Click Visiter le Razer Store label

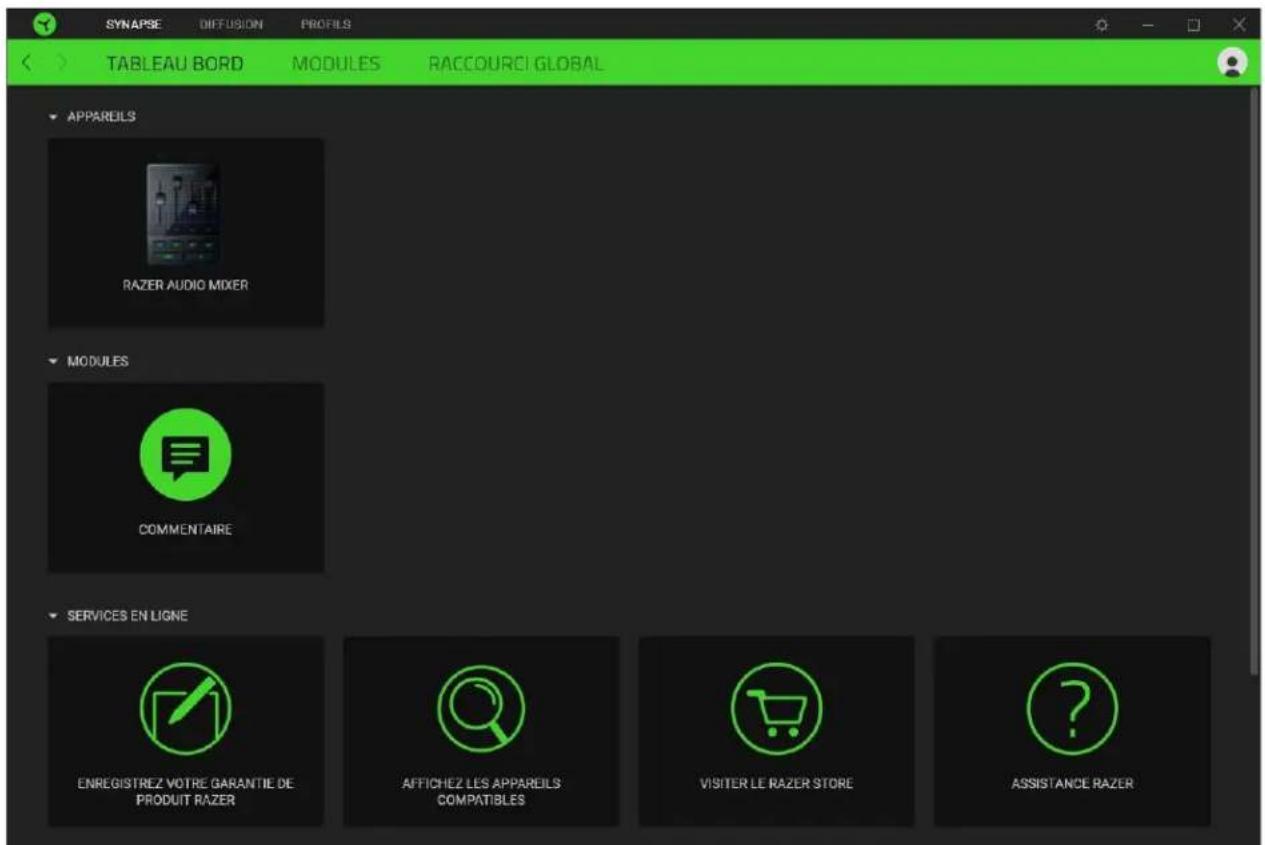pos(776,784)
